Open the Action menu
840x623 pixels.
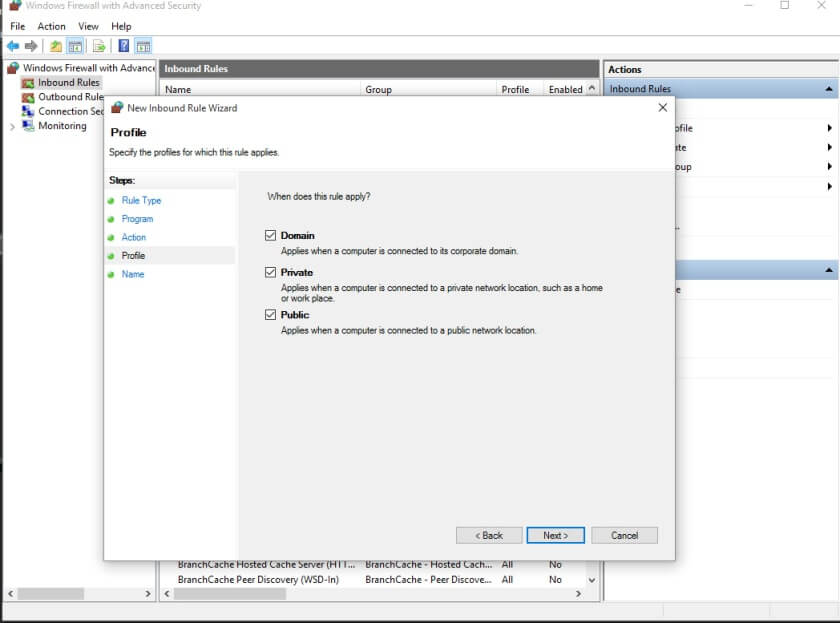click(x=51, y=26)
